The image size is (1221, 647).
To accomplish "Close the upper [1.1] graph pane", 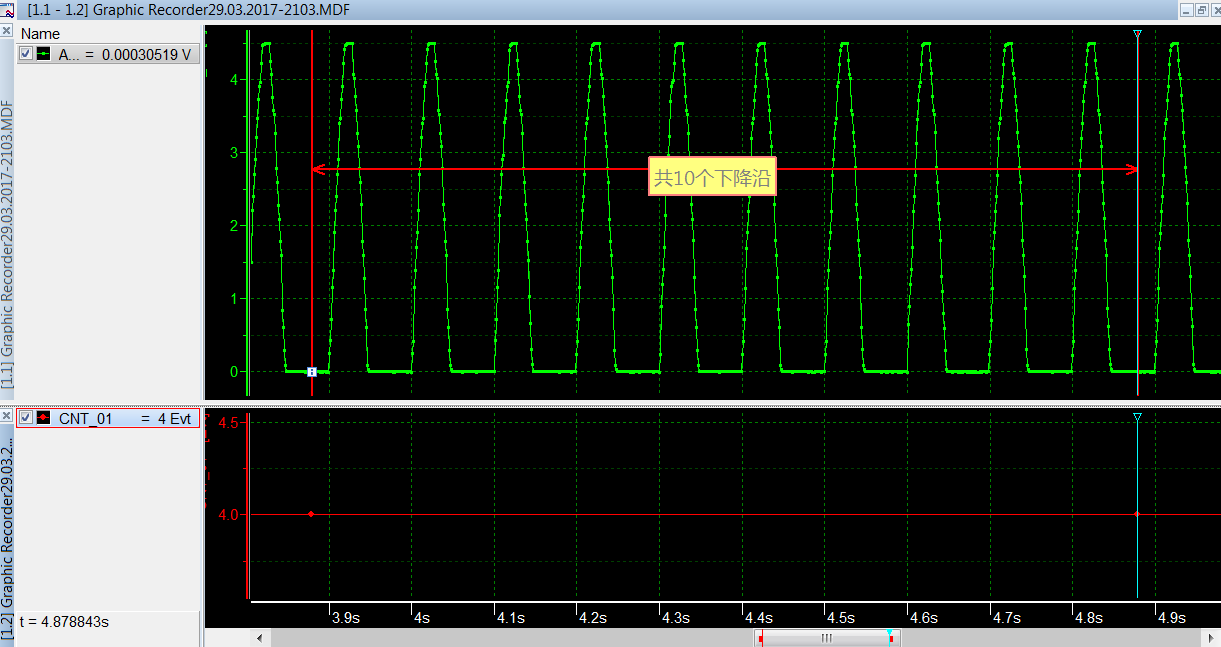I will (x=6, y=32).
